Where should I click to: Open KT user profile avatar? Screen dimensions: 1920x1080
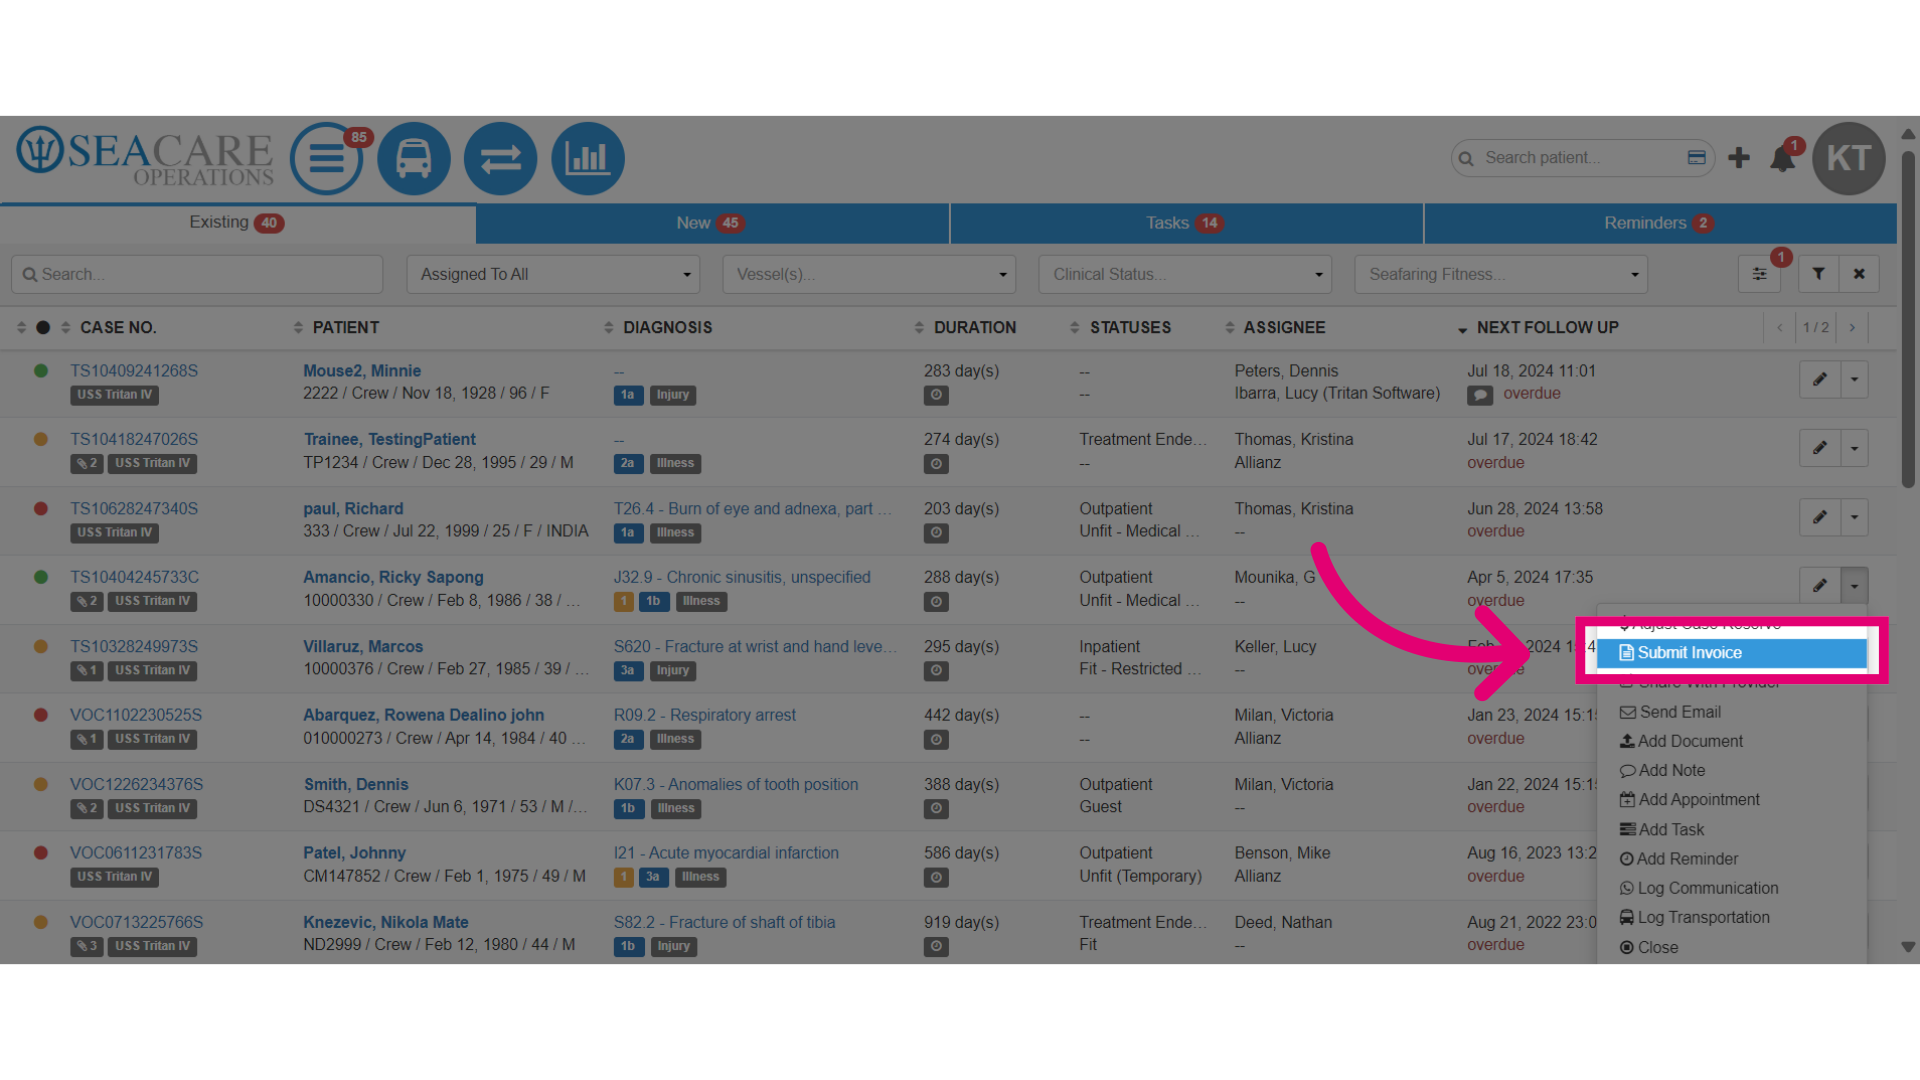pos(1849,158)
